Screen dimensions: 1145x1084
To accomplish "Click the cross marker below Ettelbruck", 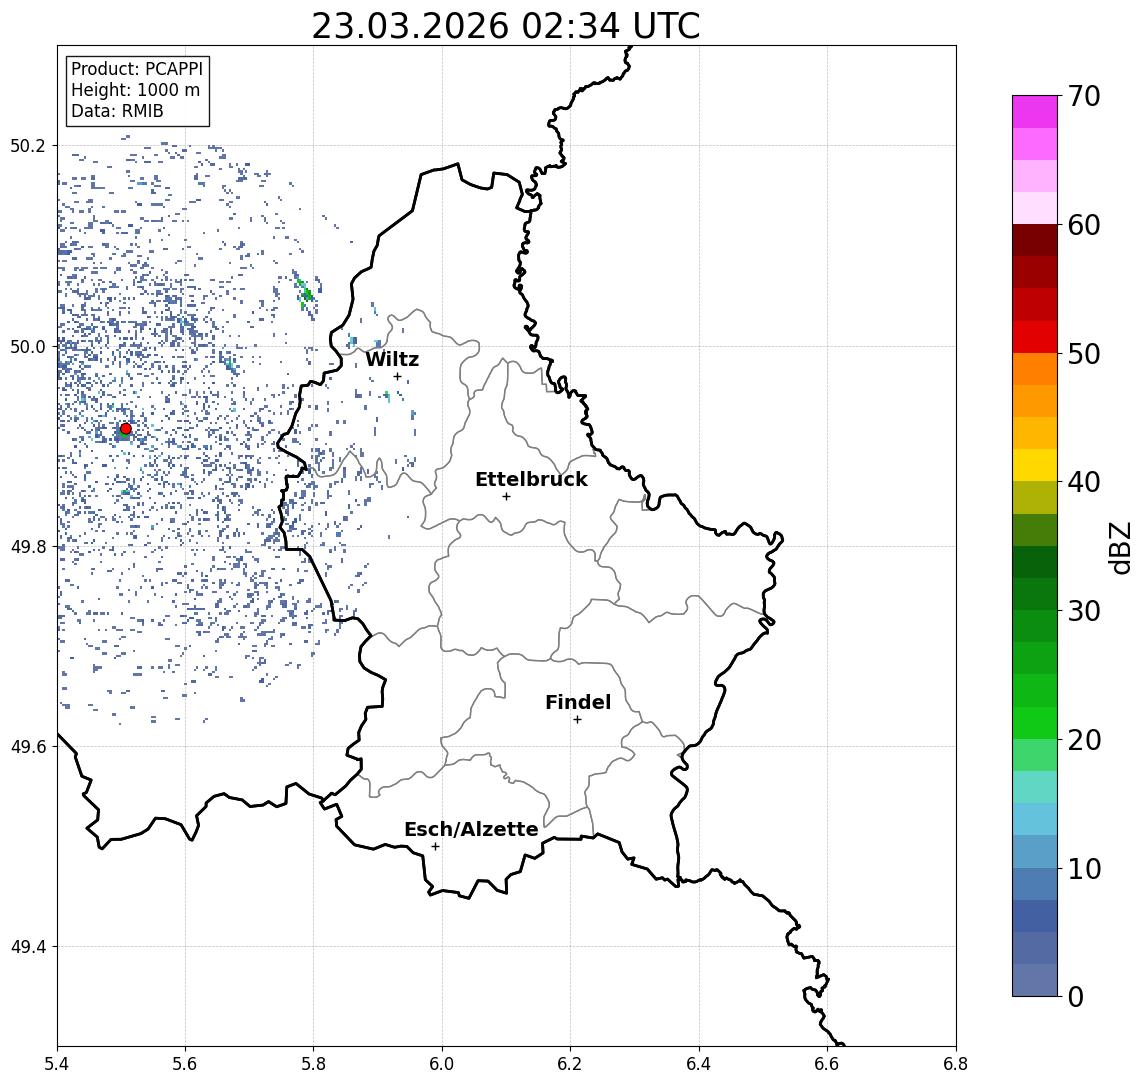I will [x=506, y=497].
